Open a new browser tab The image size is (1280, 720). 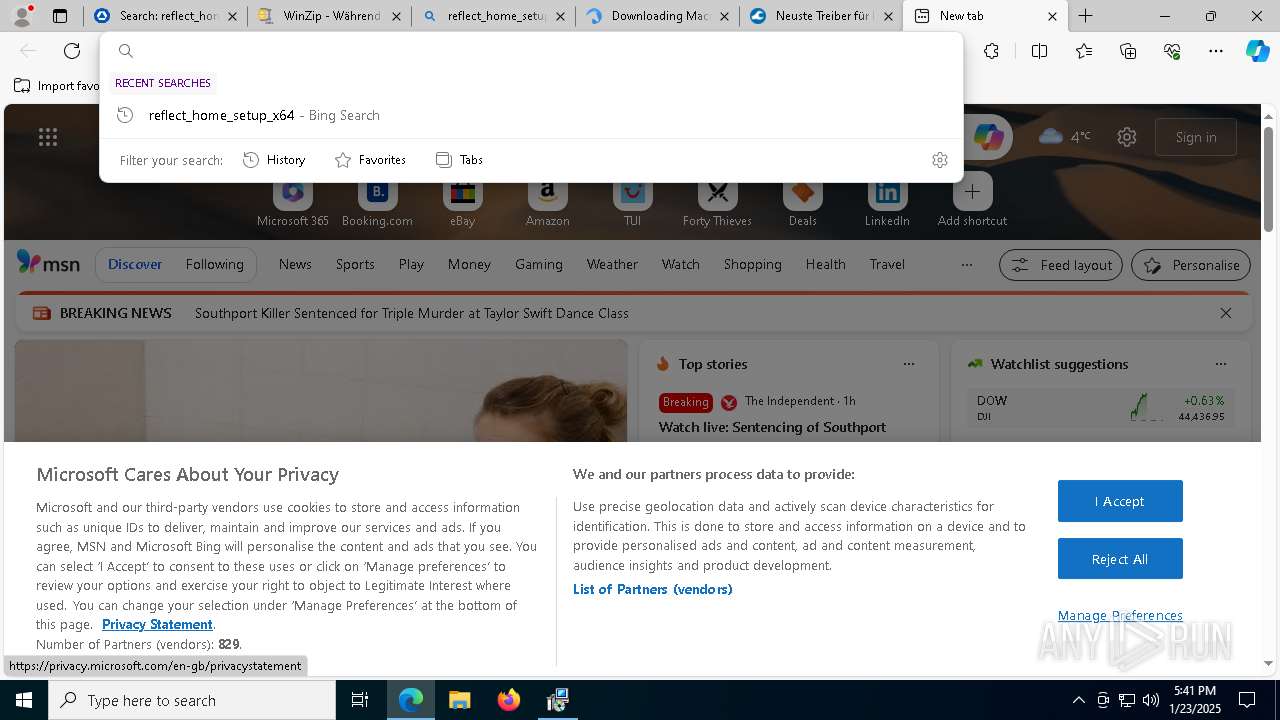pos(1085,16)
